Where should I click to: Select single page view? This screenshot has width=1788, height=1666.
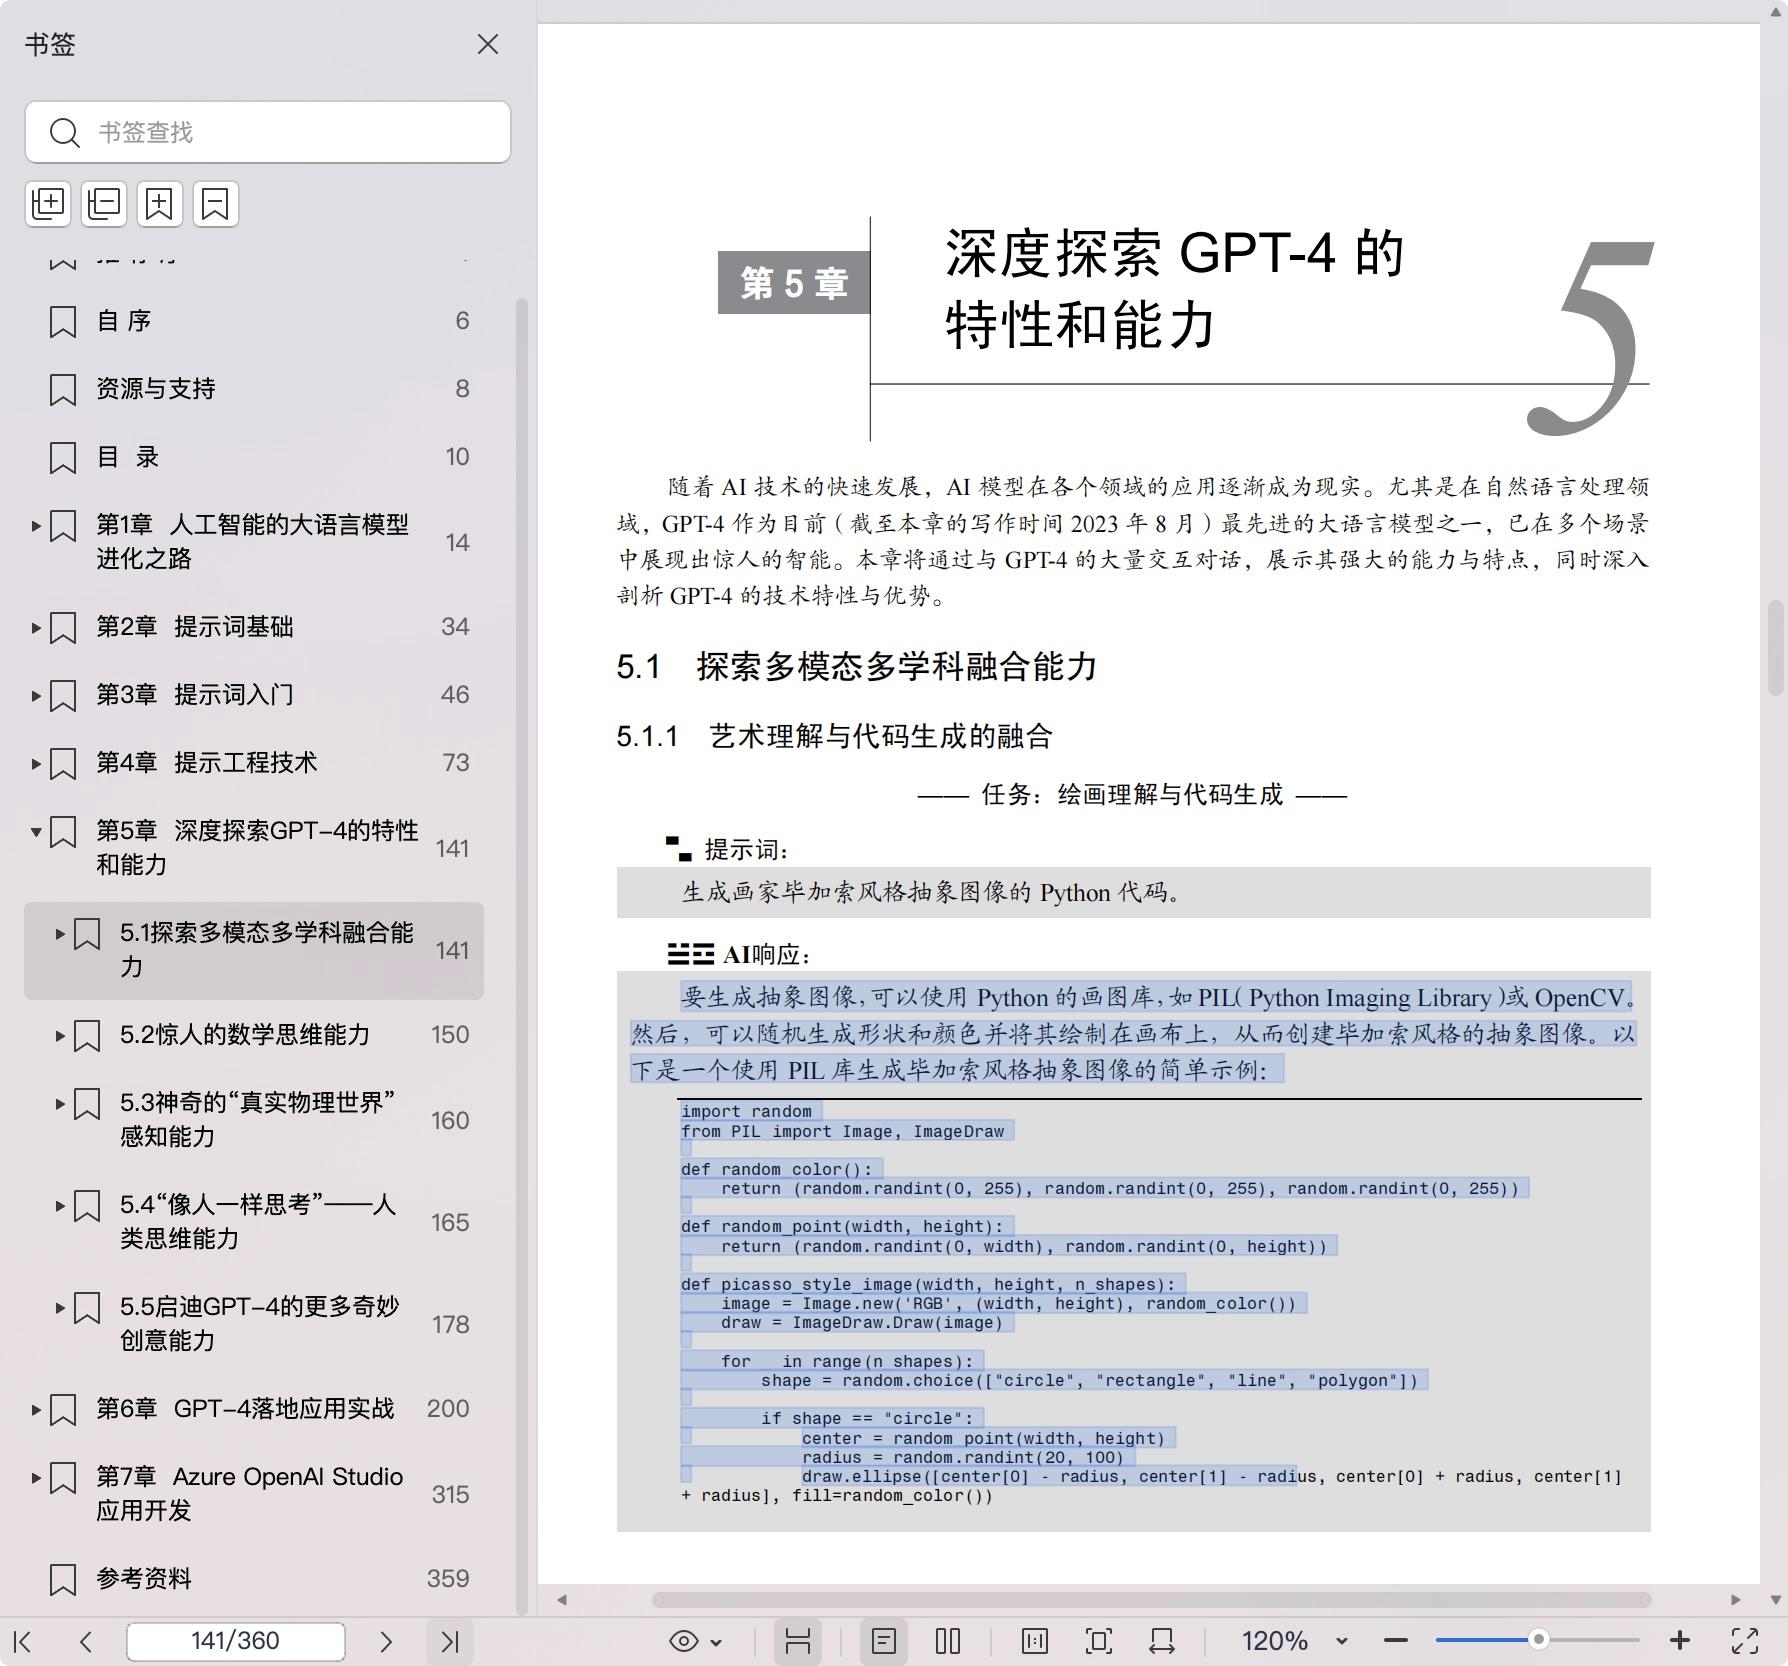coord(884,1641)
